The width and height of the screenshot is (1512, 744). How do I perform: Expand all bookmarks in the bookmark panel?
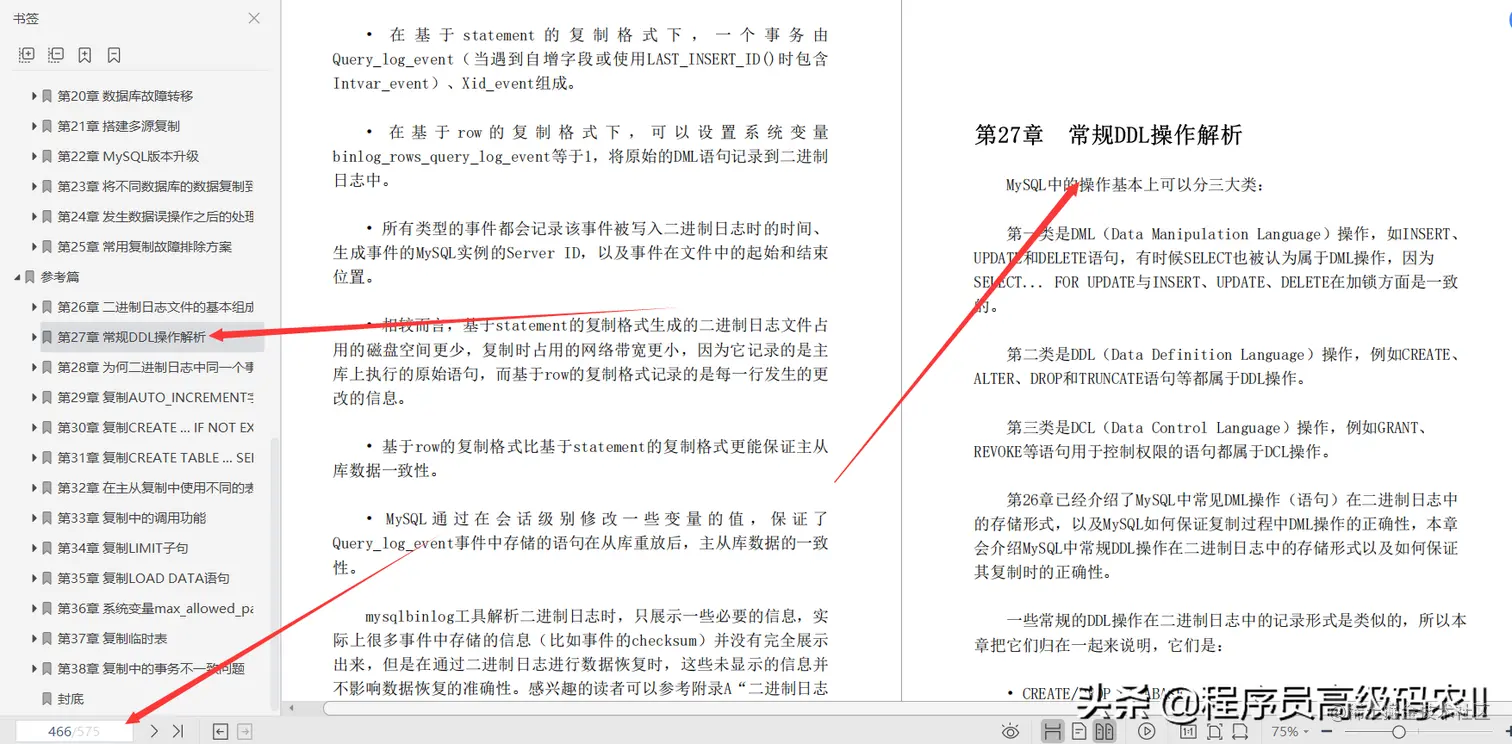[x=26, y=54]
